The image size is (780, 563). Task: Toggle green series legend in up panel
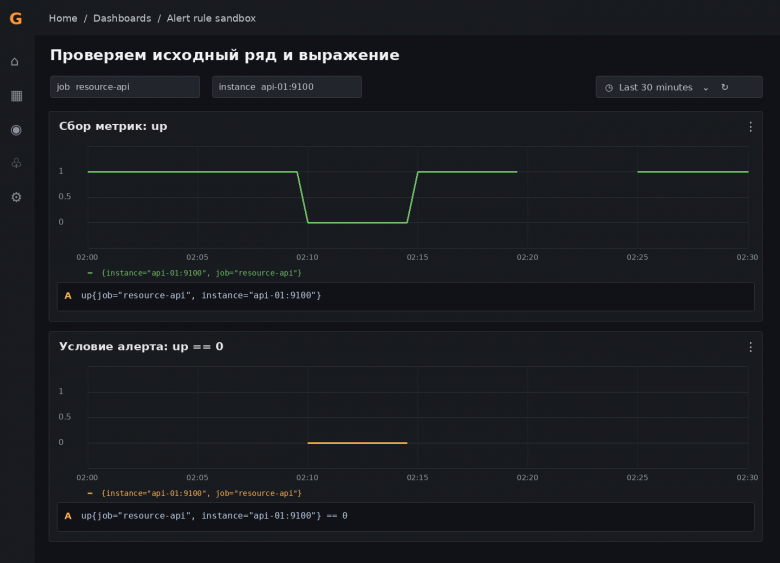click(195, 273)
